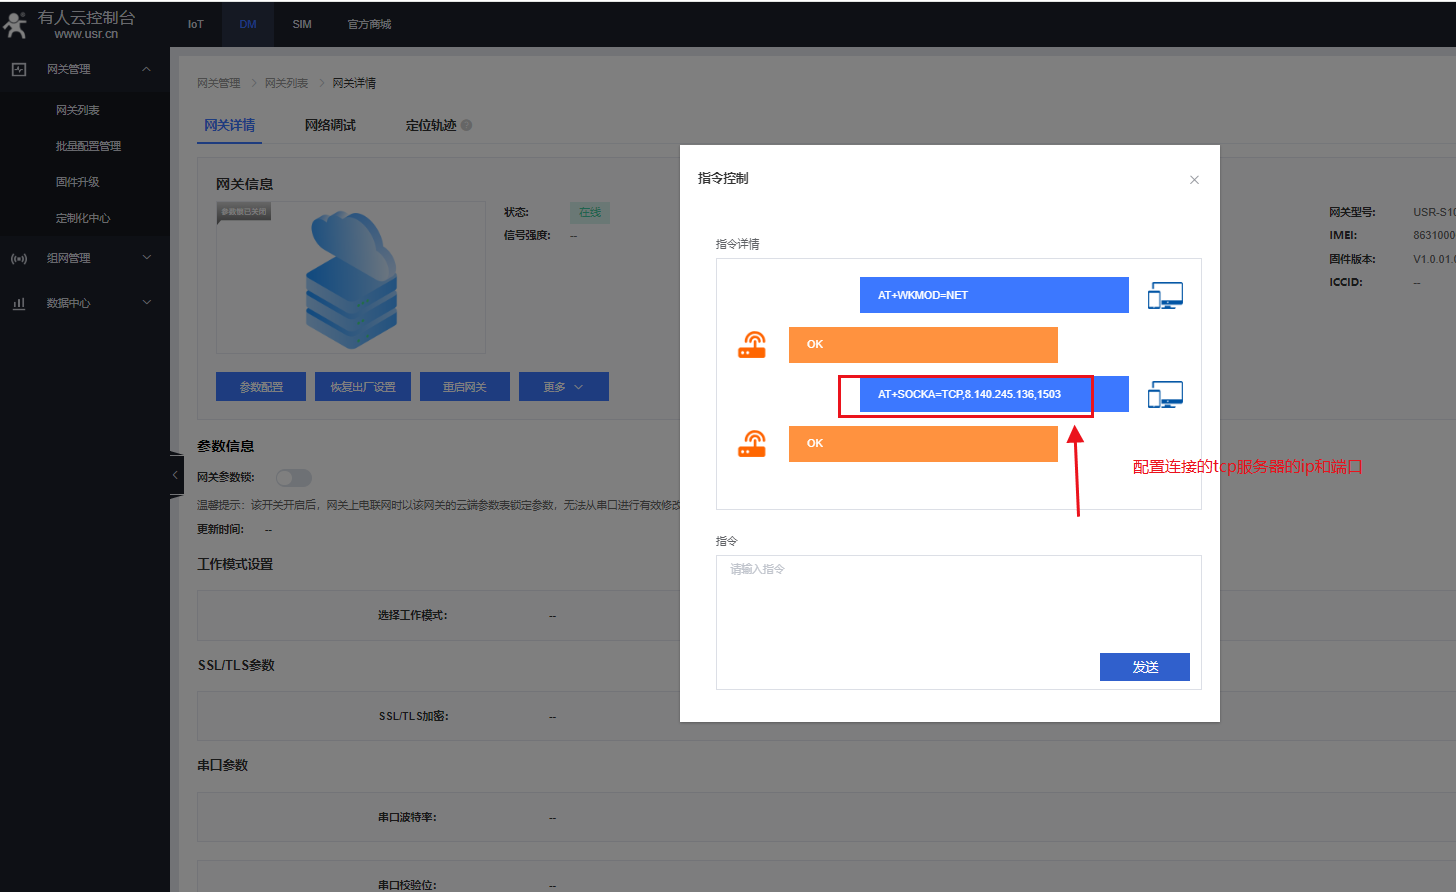Click the 组网管理 sidebar icon

[x=19, y=258]
